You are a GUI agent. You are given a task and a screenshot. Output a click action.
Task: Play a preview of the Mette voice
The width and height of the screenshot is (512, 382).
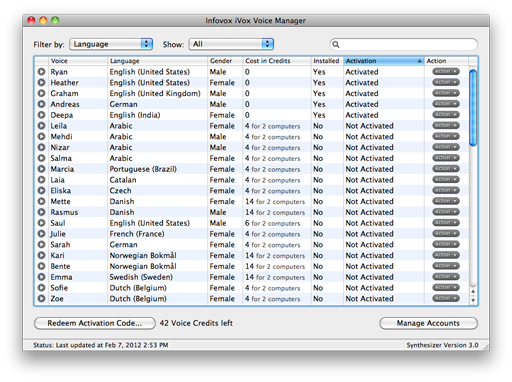[41, 201]
